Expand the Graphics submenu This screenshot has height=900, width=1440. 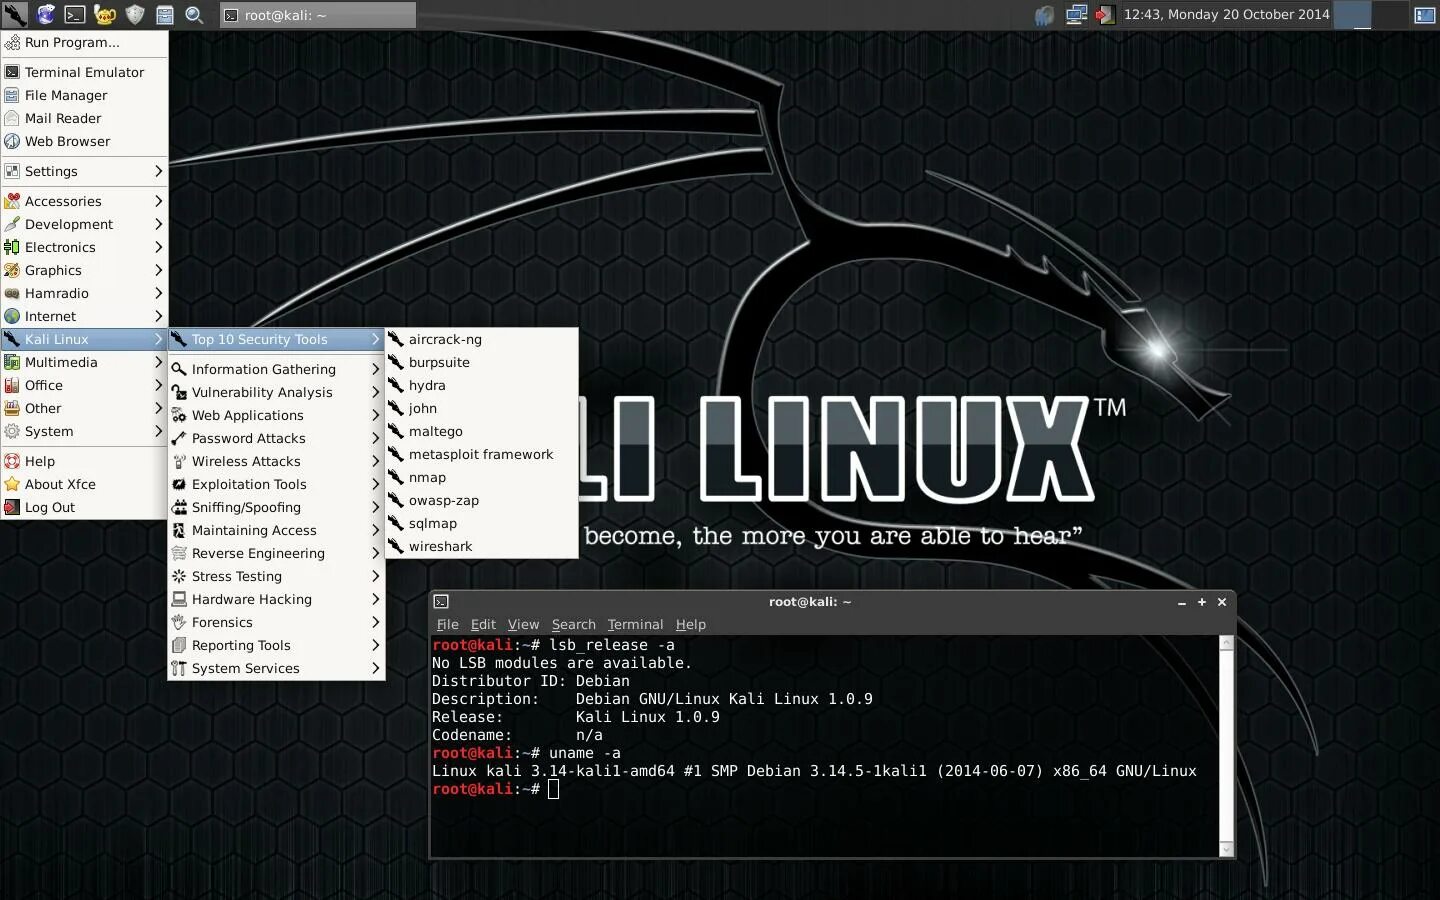tap(84, 270)
